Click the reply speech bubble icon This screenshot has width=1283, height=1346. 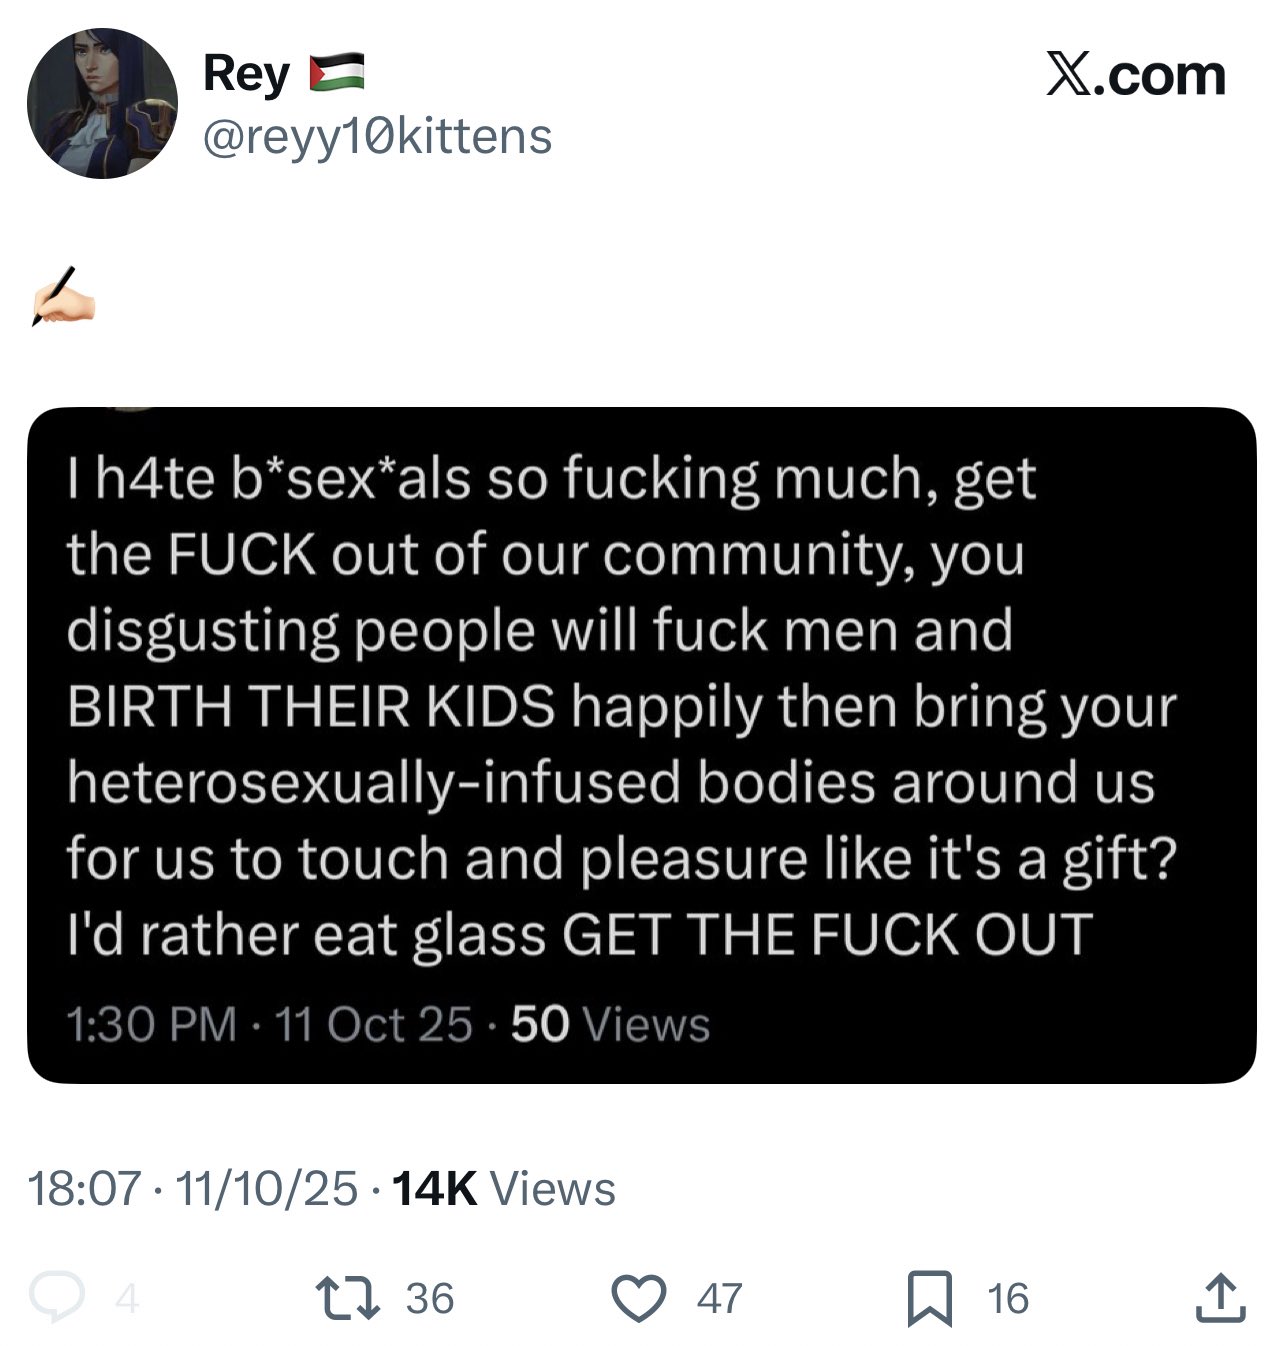(57, 1298)
